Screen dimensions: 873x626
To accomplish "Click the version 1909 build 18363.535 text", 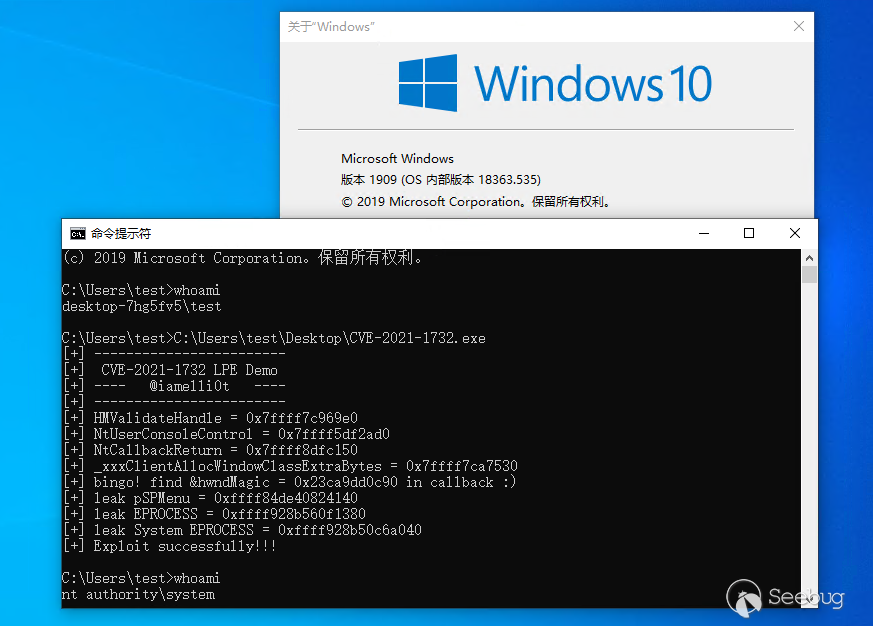I will coord(440,179).
